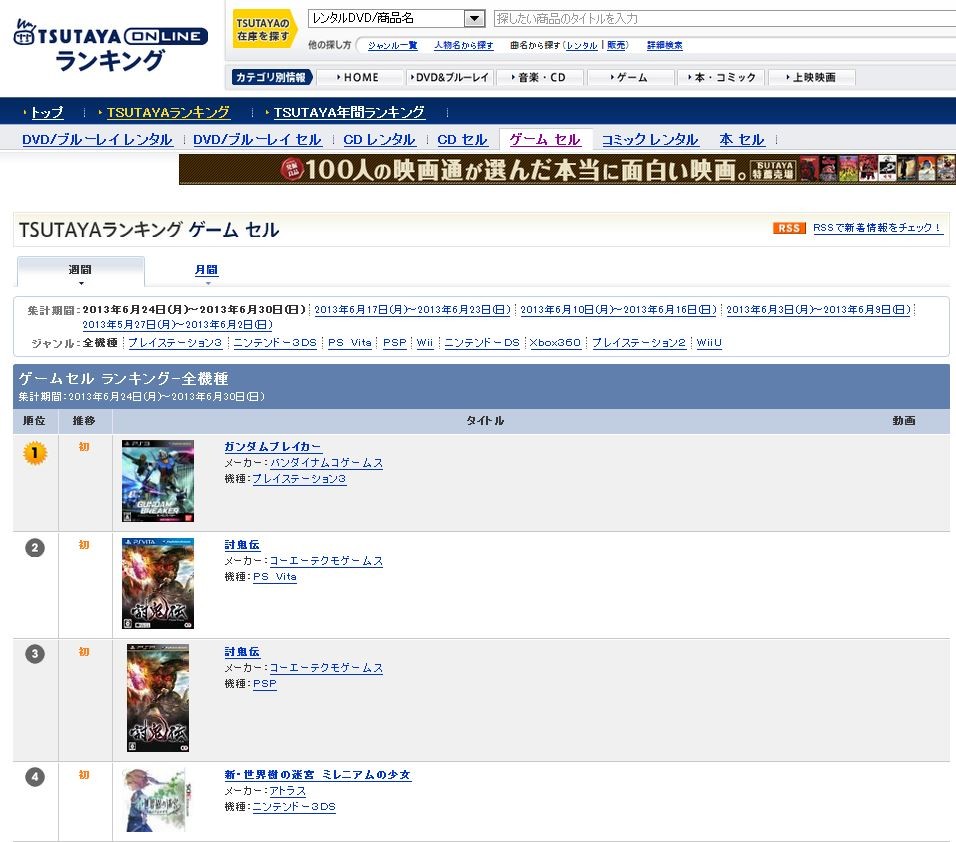The image size is (956, 842).
Task: Select the ゲーム セル tab
Action: (544, 140)
